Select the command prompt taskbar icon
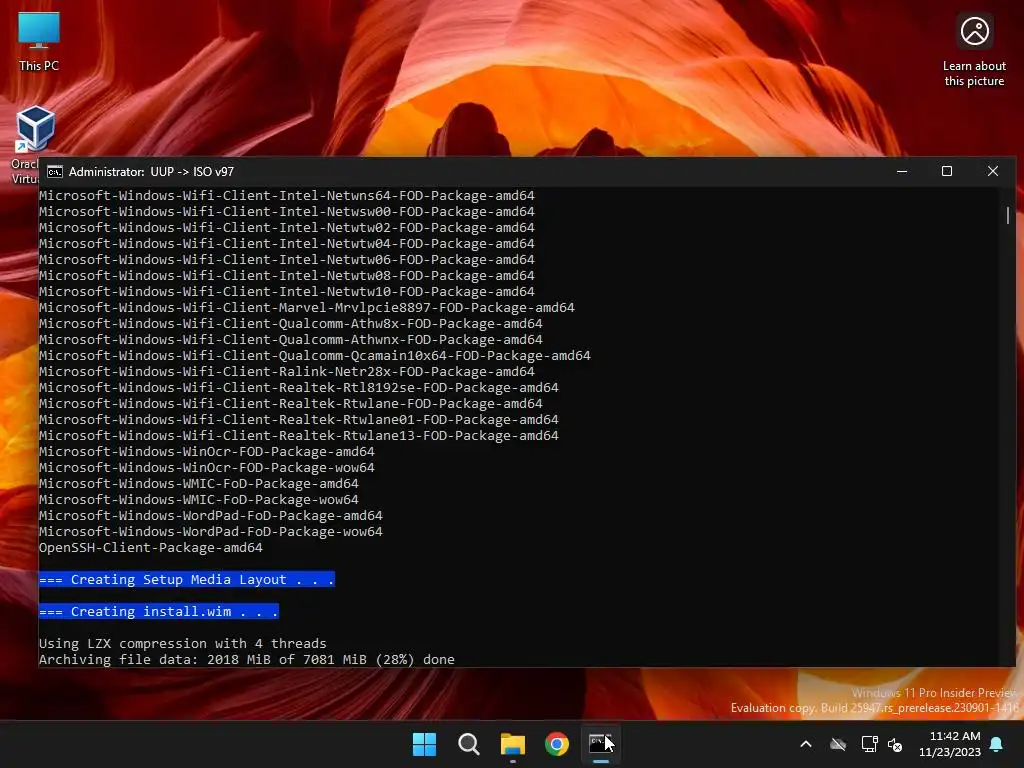 click(600, 744)
